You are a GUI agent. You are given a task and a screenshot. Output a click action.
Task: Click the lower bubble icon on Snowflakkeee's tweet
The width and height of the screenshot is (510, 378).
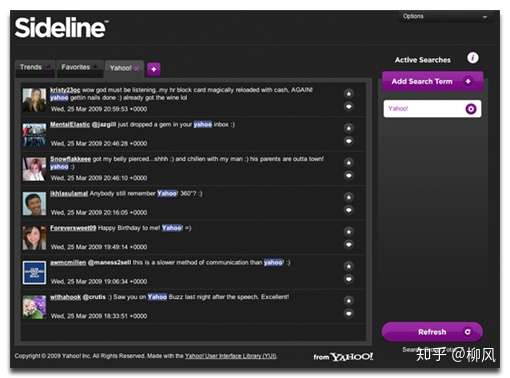(x=348, y=175)
